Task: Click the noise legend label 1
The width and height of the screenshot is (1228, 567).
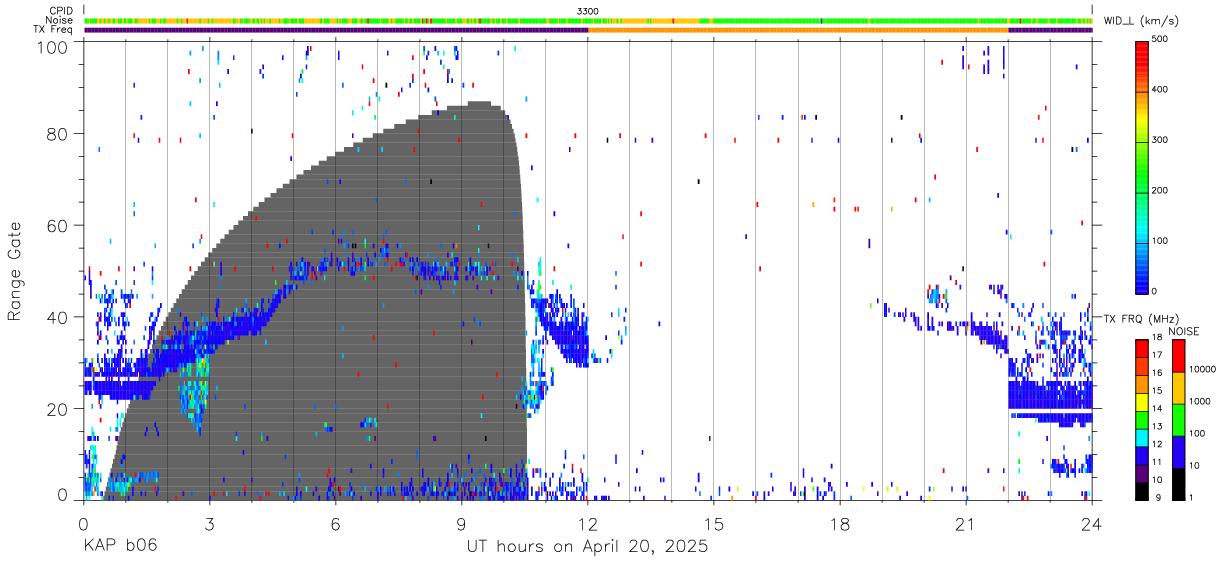Action: (1193, 497)
